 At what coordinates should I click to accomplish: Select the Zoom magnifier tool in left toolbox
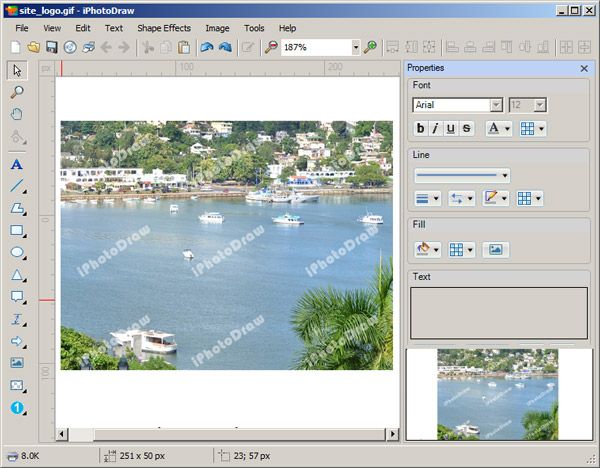point(17,91)
